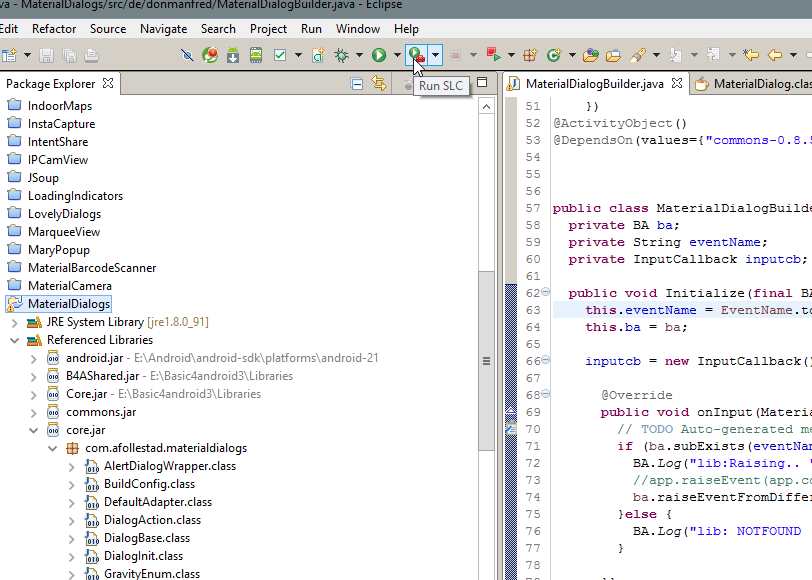Toggle code folding at line 68

[545, 395]
